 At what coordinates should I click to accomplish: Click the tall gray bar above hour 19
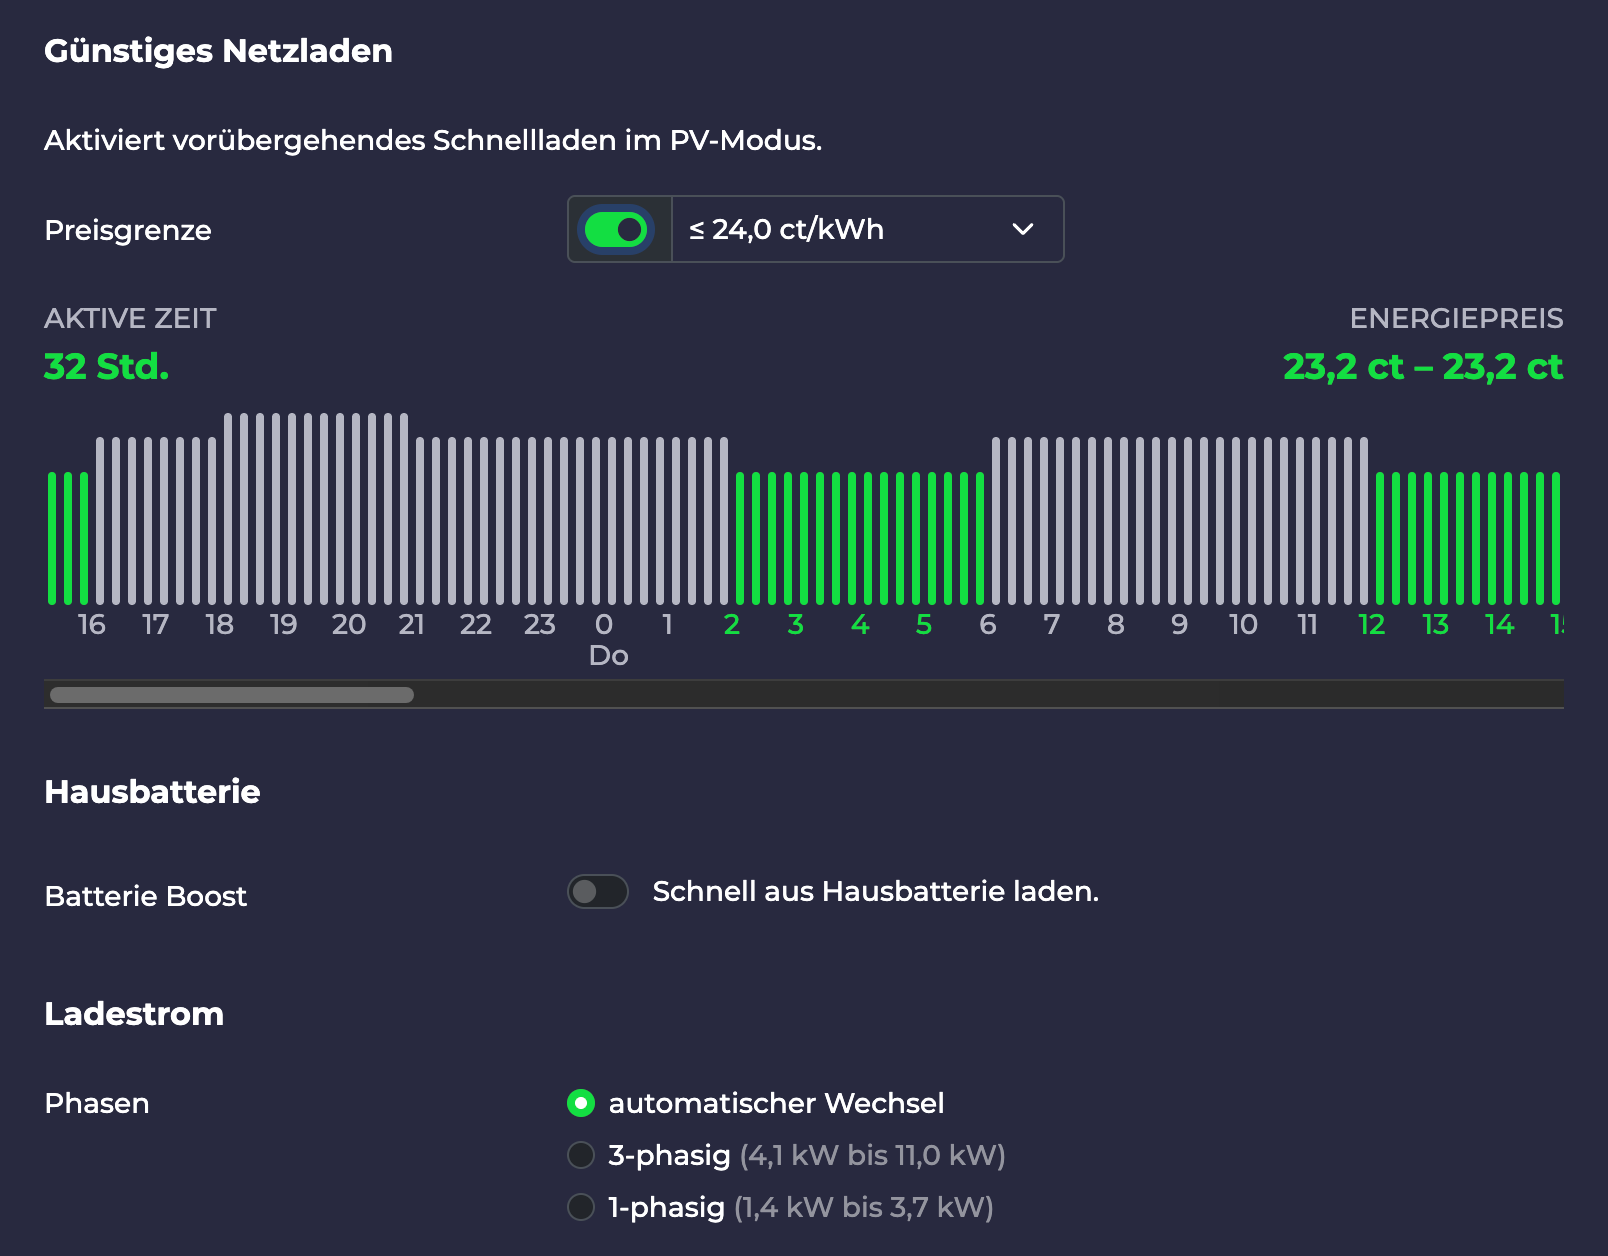292,508
